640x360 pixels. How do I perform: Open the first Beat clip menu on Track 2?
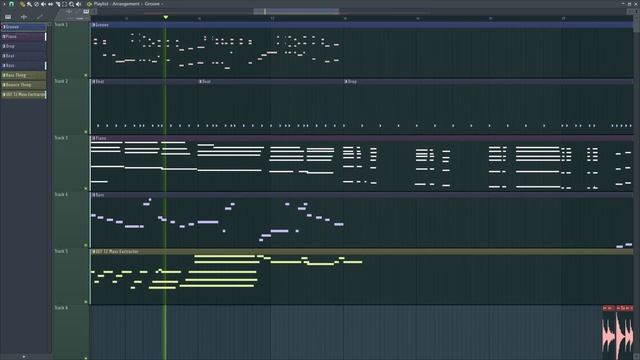(x=93, y=82)
